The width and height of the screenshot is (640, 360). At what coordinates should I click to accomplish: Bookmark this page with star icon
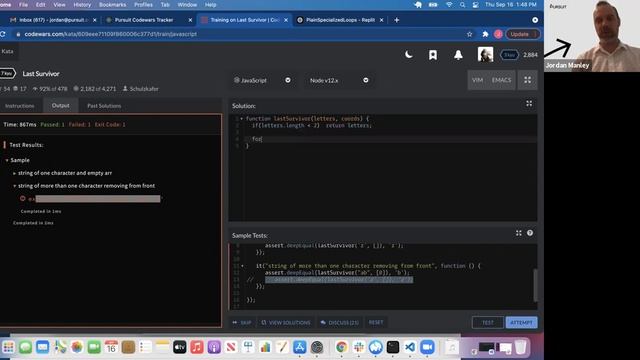[469, 34]
